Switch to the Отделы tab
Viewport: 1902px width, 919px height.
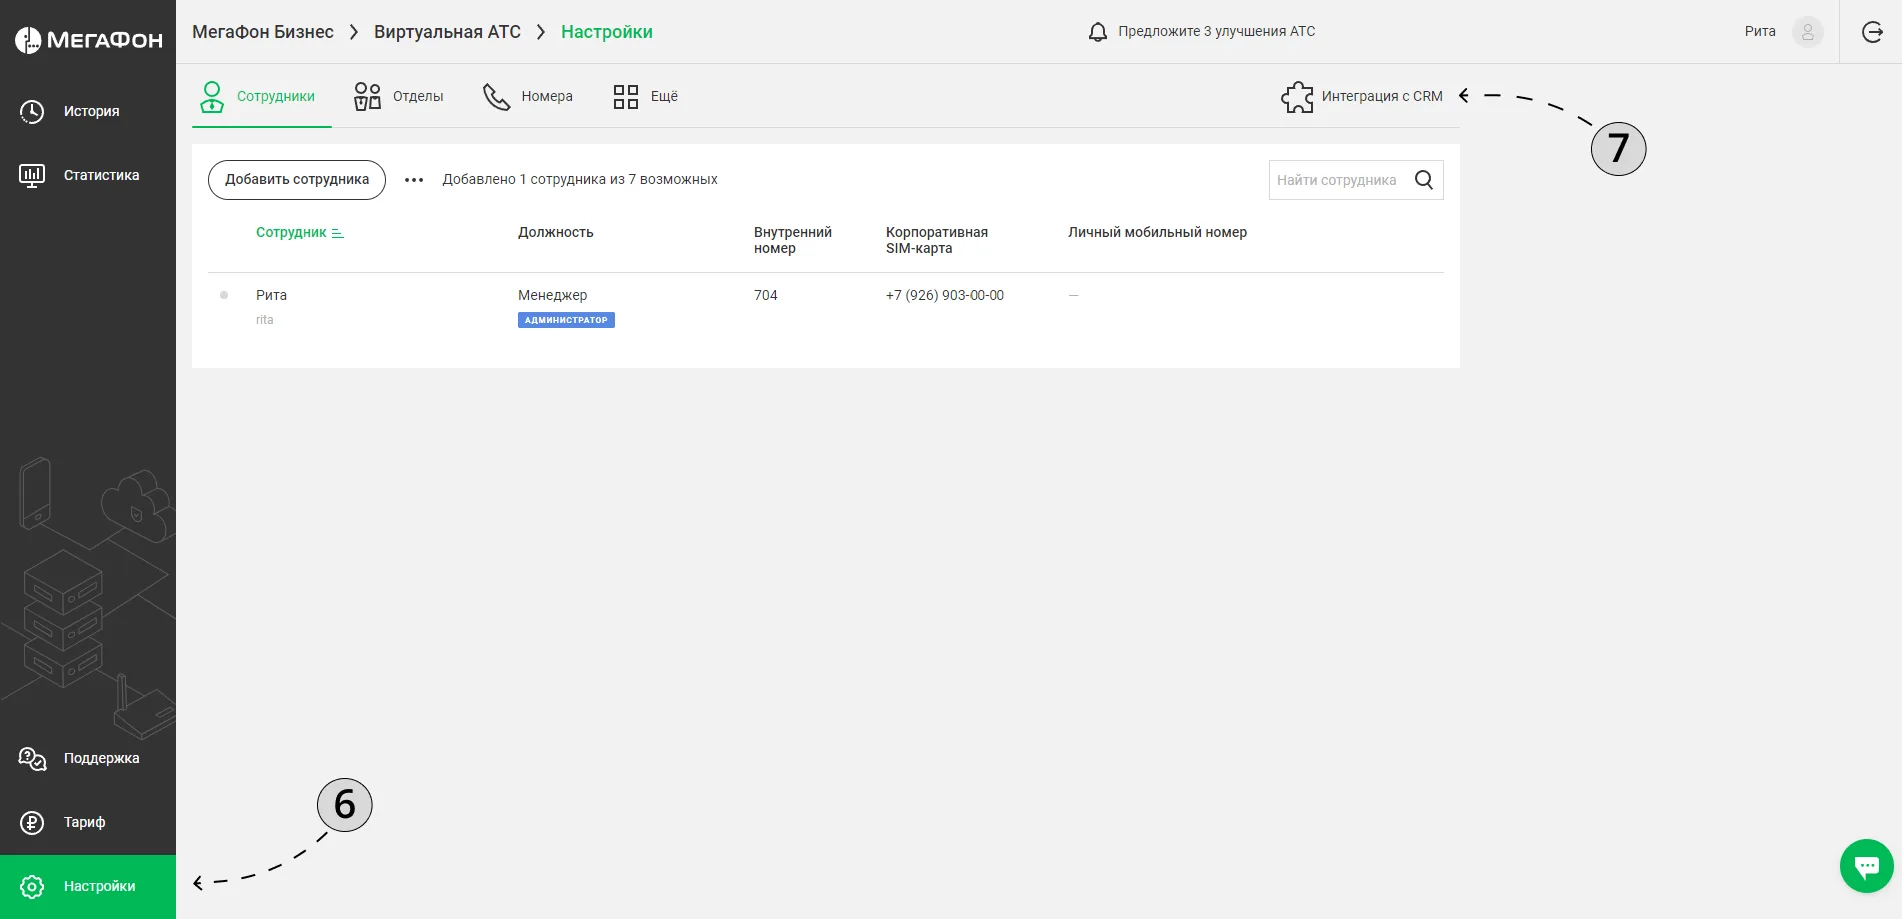[398, 96]
